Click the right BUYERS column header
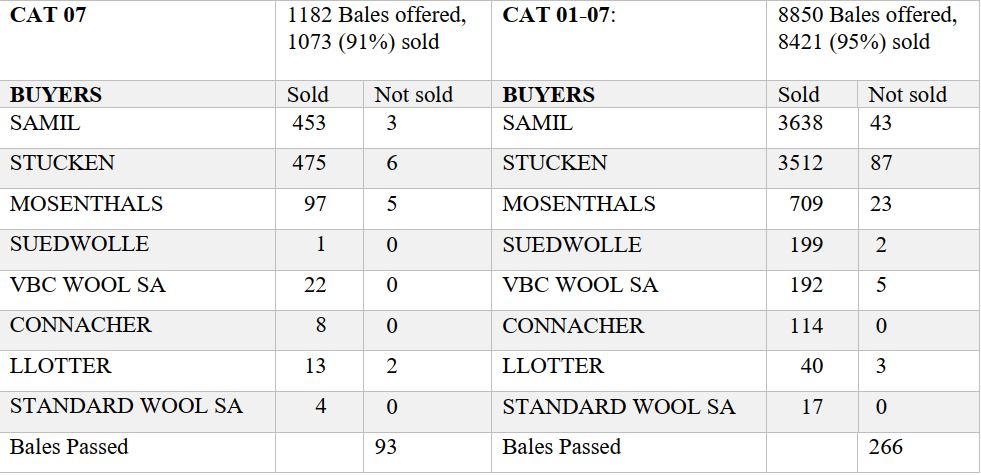The image size is (981, 475). click(548, 94)
